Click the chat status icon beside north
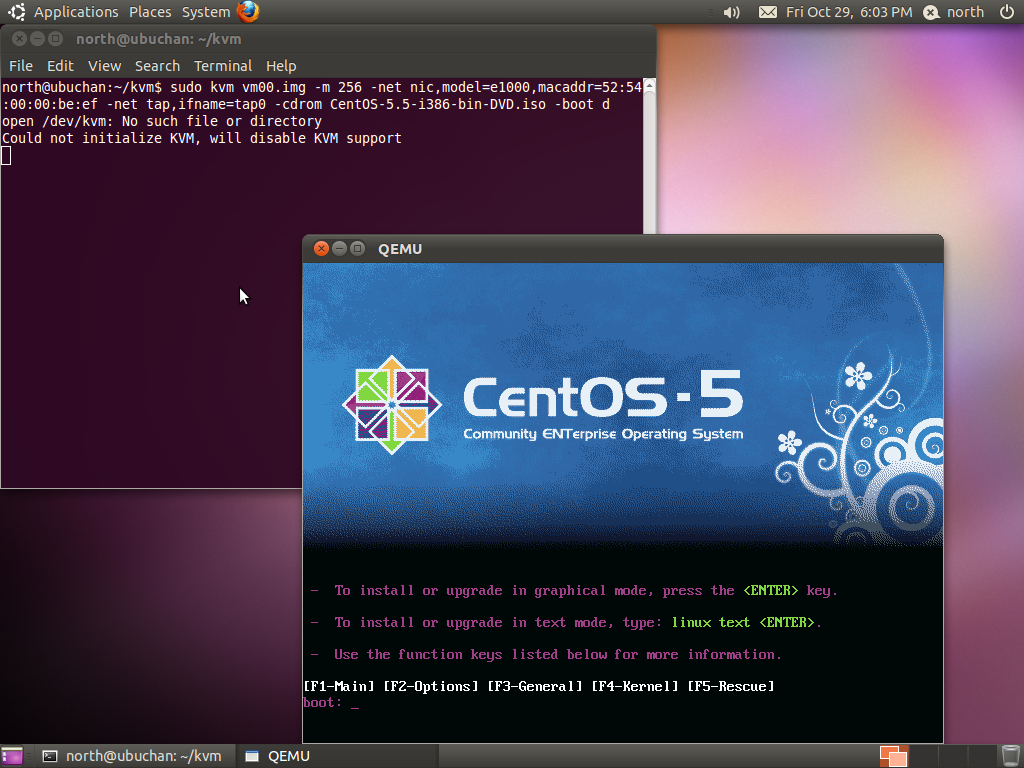 pos(931,12)
